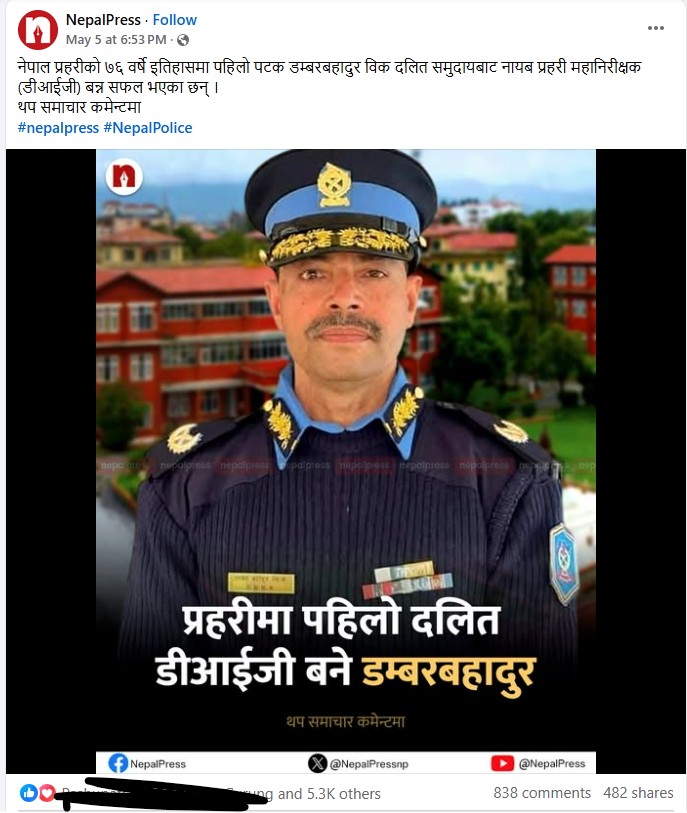
Task: Open the post photo in viewer
Action: 345,461
